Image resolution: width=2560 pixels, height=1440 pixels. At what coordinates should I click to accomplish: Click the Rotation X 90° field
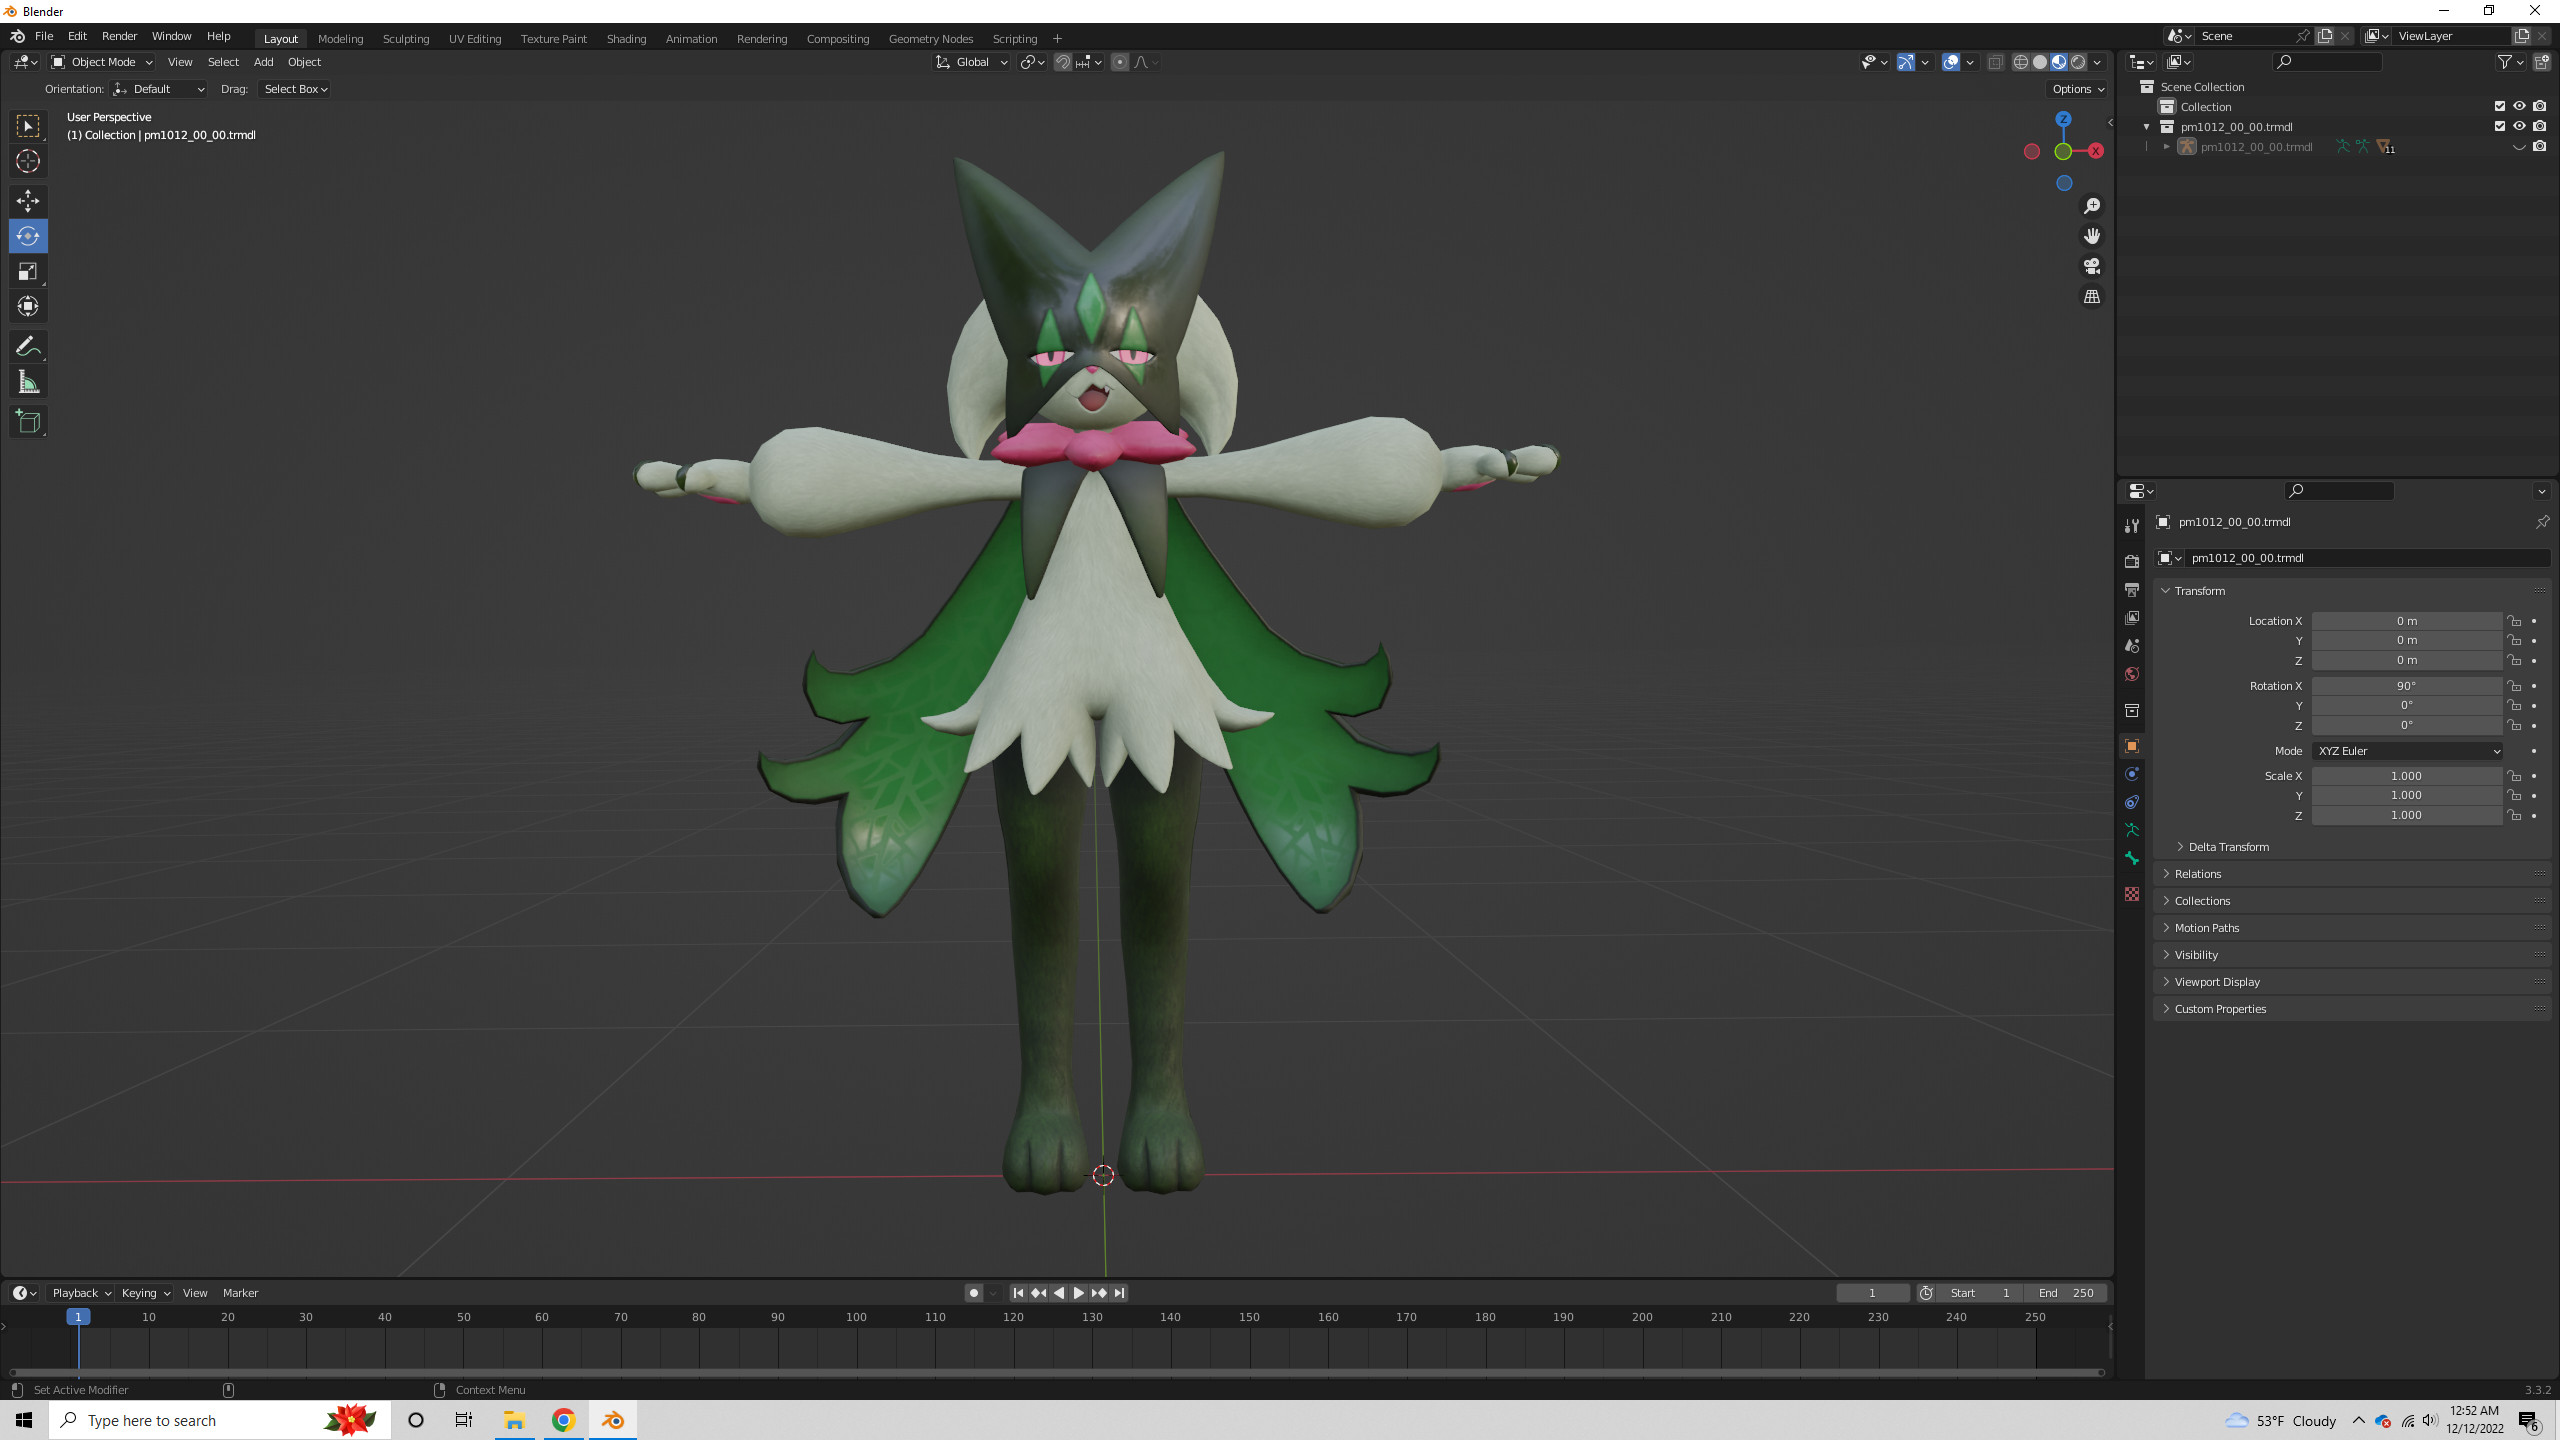(2406, 686)
